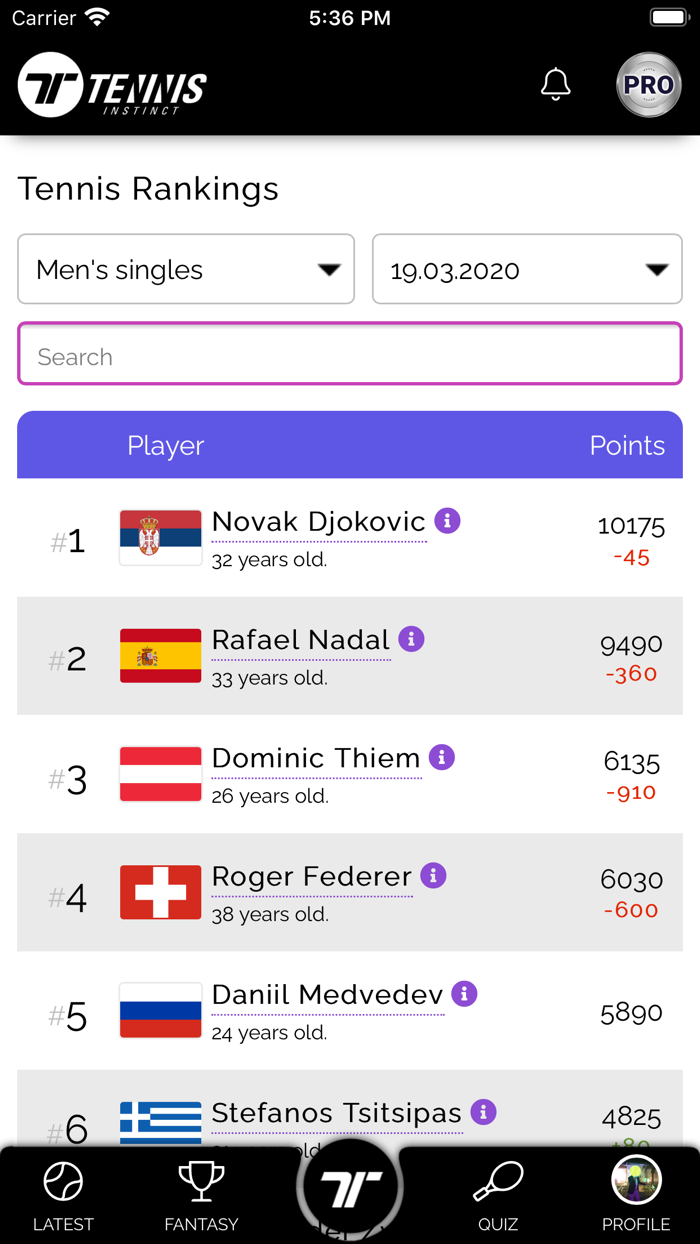Tap the PRO badge icon

[648, 85]
